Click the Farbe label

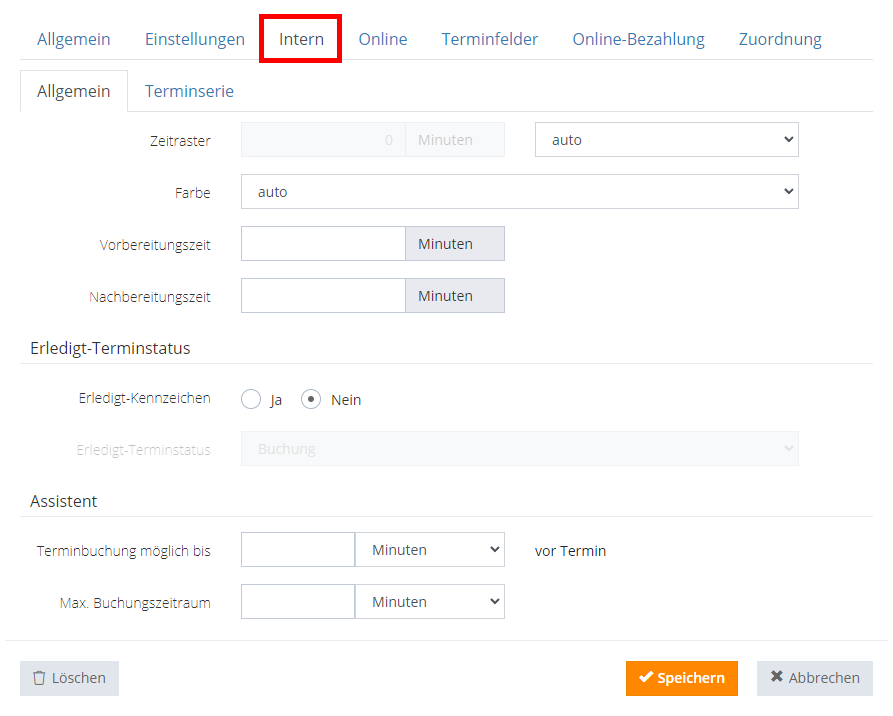(193, 193)
